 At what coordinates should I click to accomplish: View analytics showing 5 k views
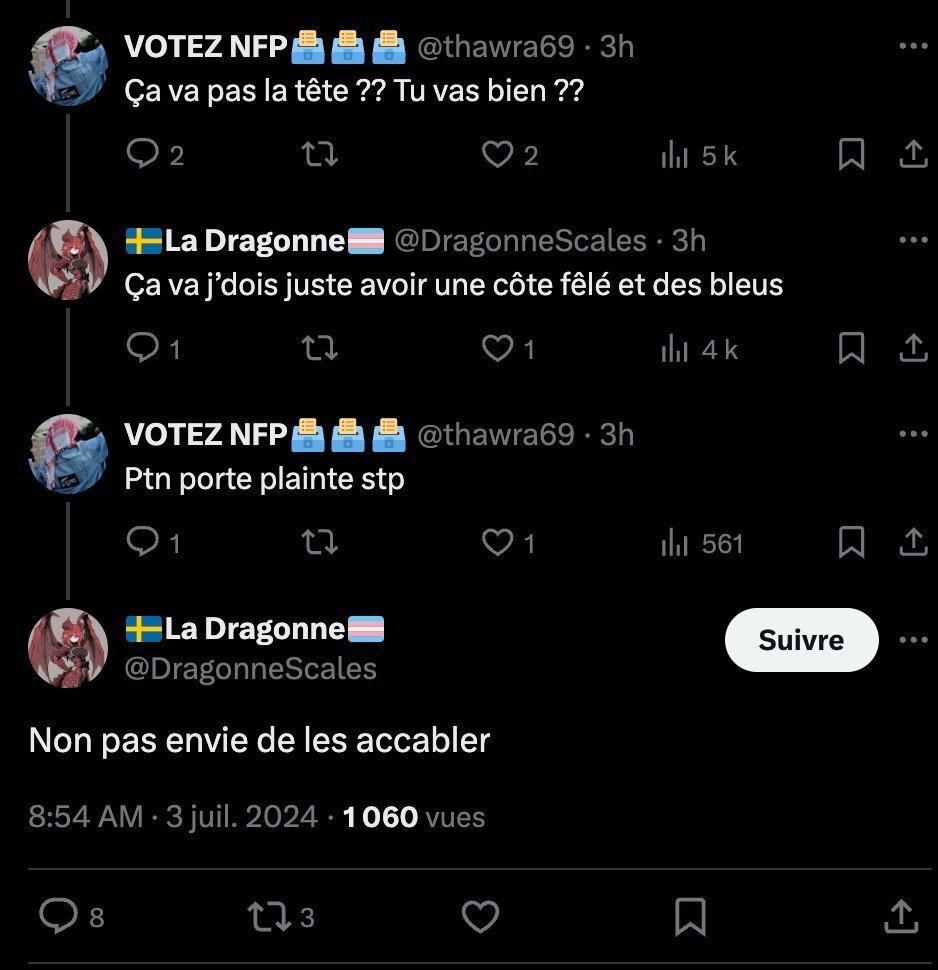tap(700, 155)
